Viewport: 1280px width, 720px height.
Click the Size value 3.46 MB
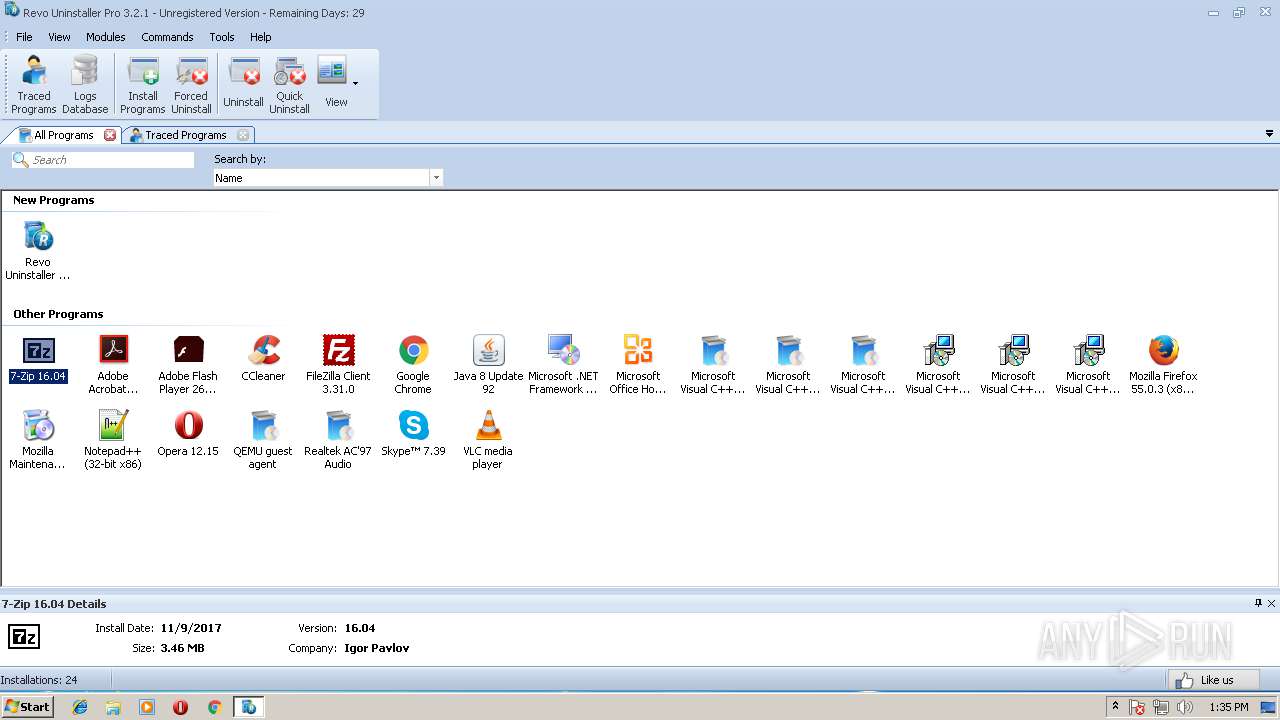(x=182, y=648)
